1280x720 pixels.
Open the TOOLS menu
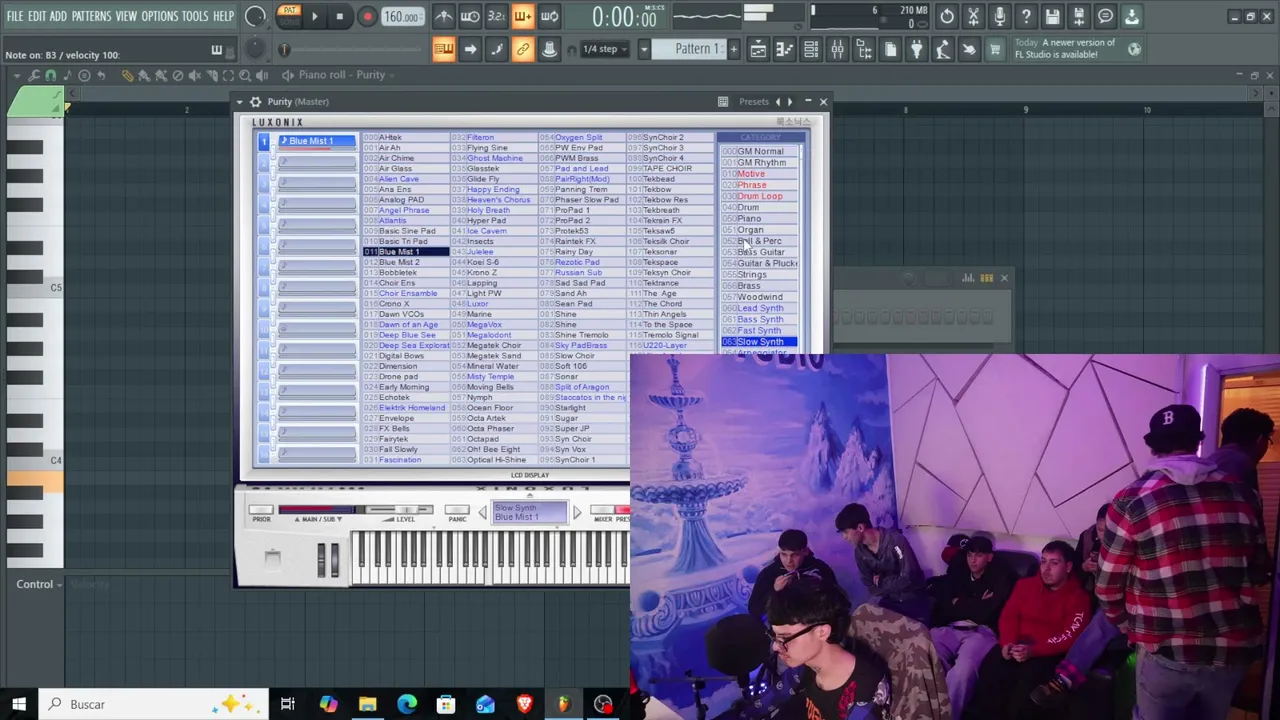click(195, 16)
